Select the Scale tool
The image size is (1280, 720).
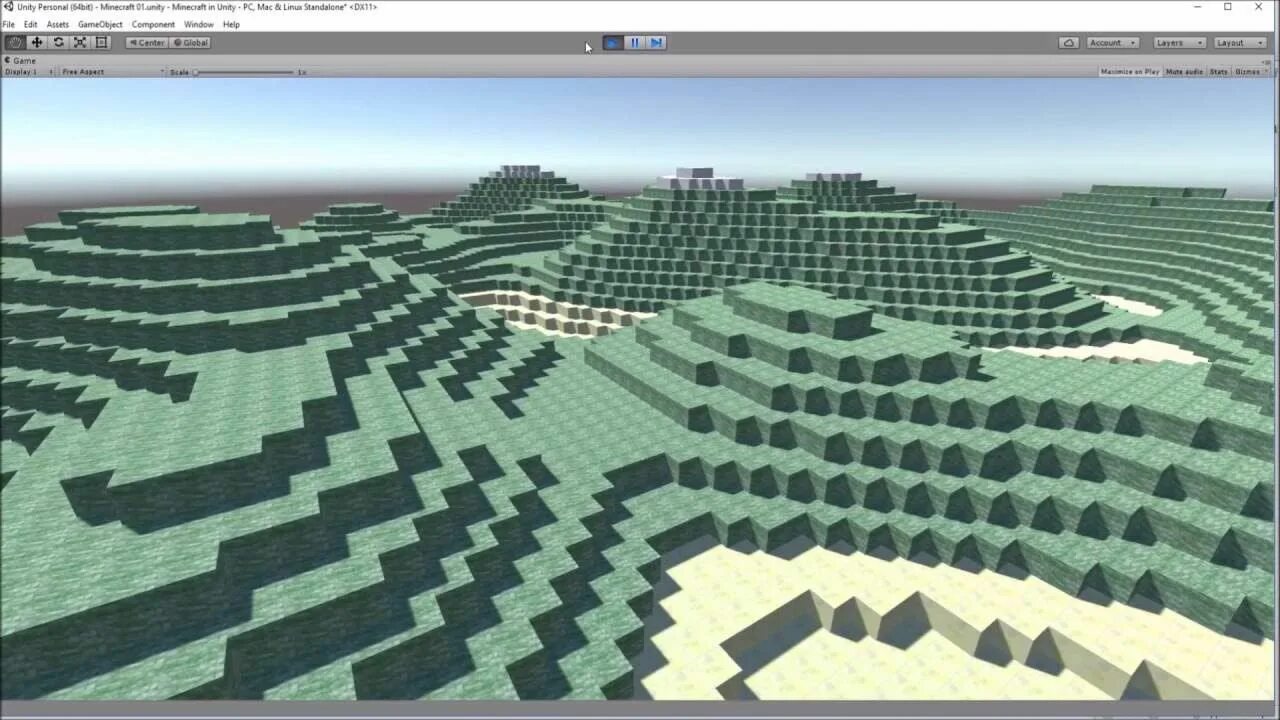(80, 42)
